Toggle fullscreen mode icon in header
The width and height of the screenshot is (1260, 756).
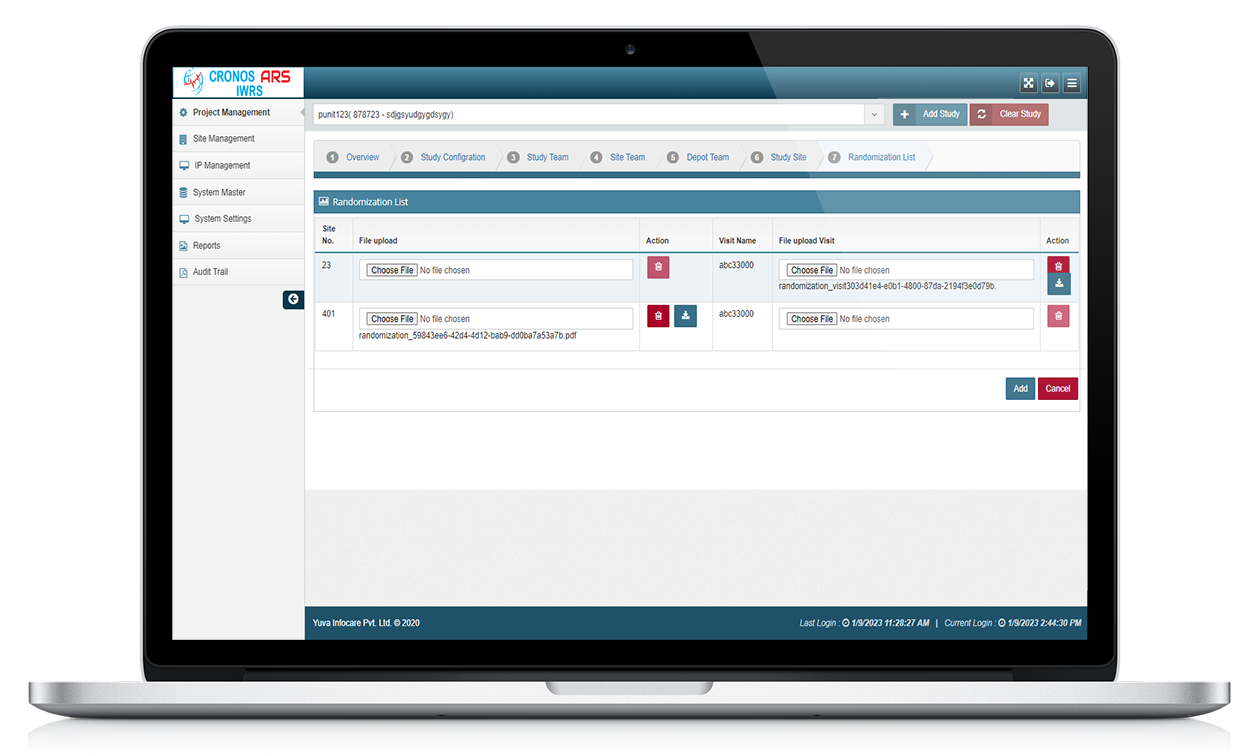1028,84
